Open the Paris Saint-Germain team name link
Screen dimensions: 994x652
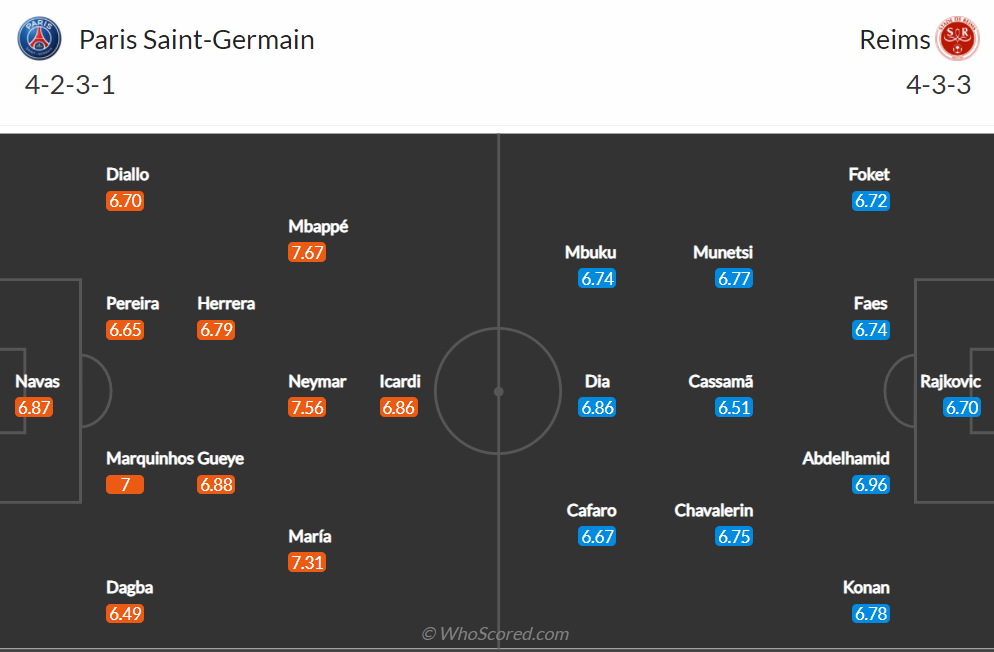point(197,40)
